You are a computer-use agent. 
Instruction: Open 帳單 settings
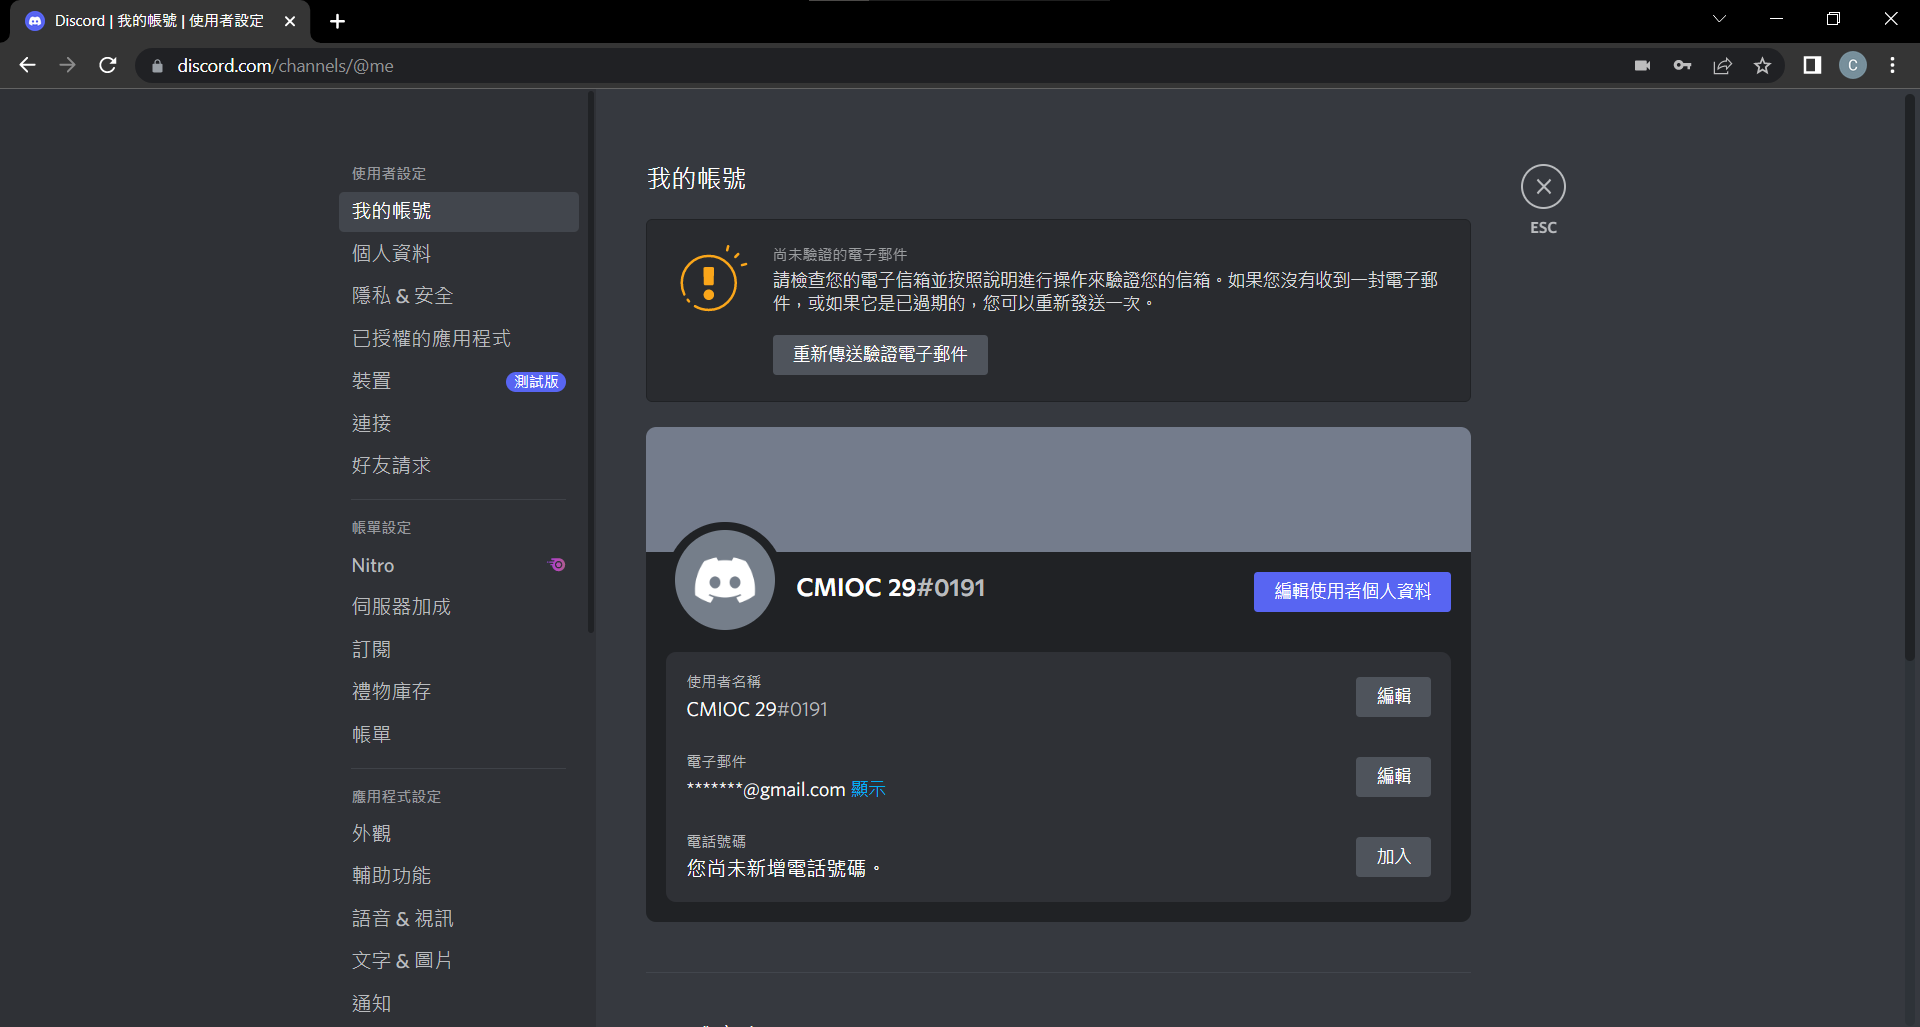459,735
